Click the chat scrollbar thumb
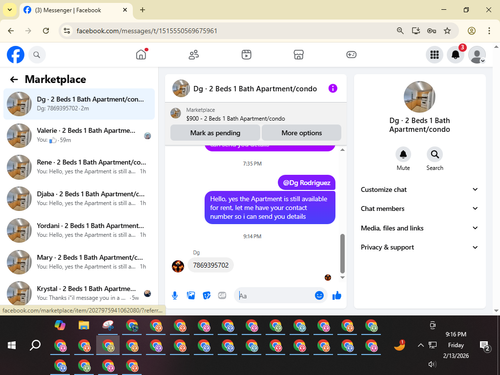 point(342,253)
